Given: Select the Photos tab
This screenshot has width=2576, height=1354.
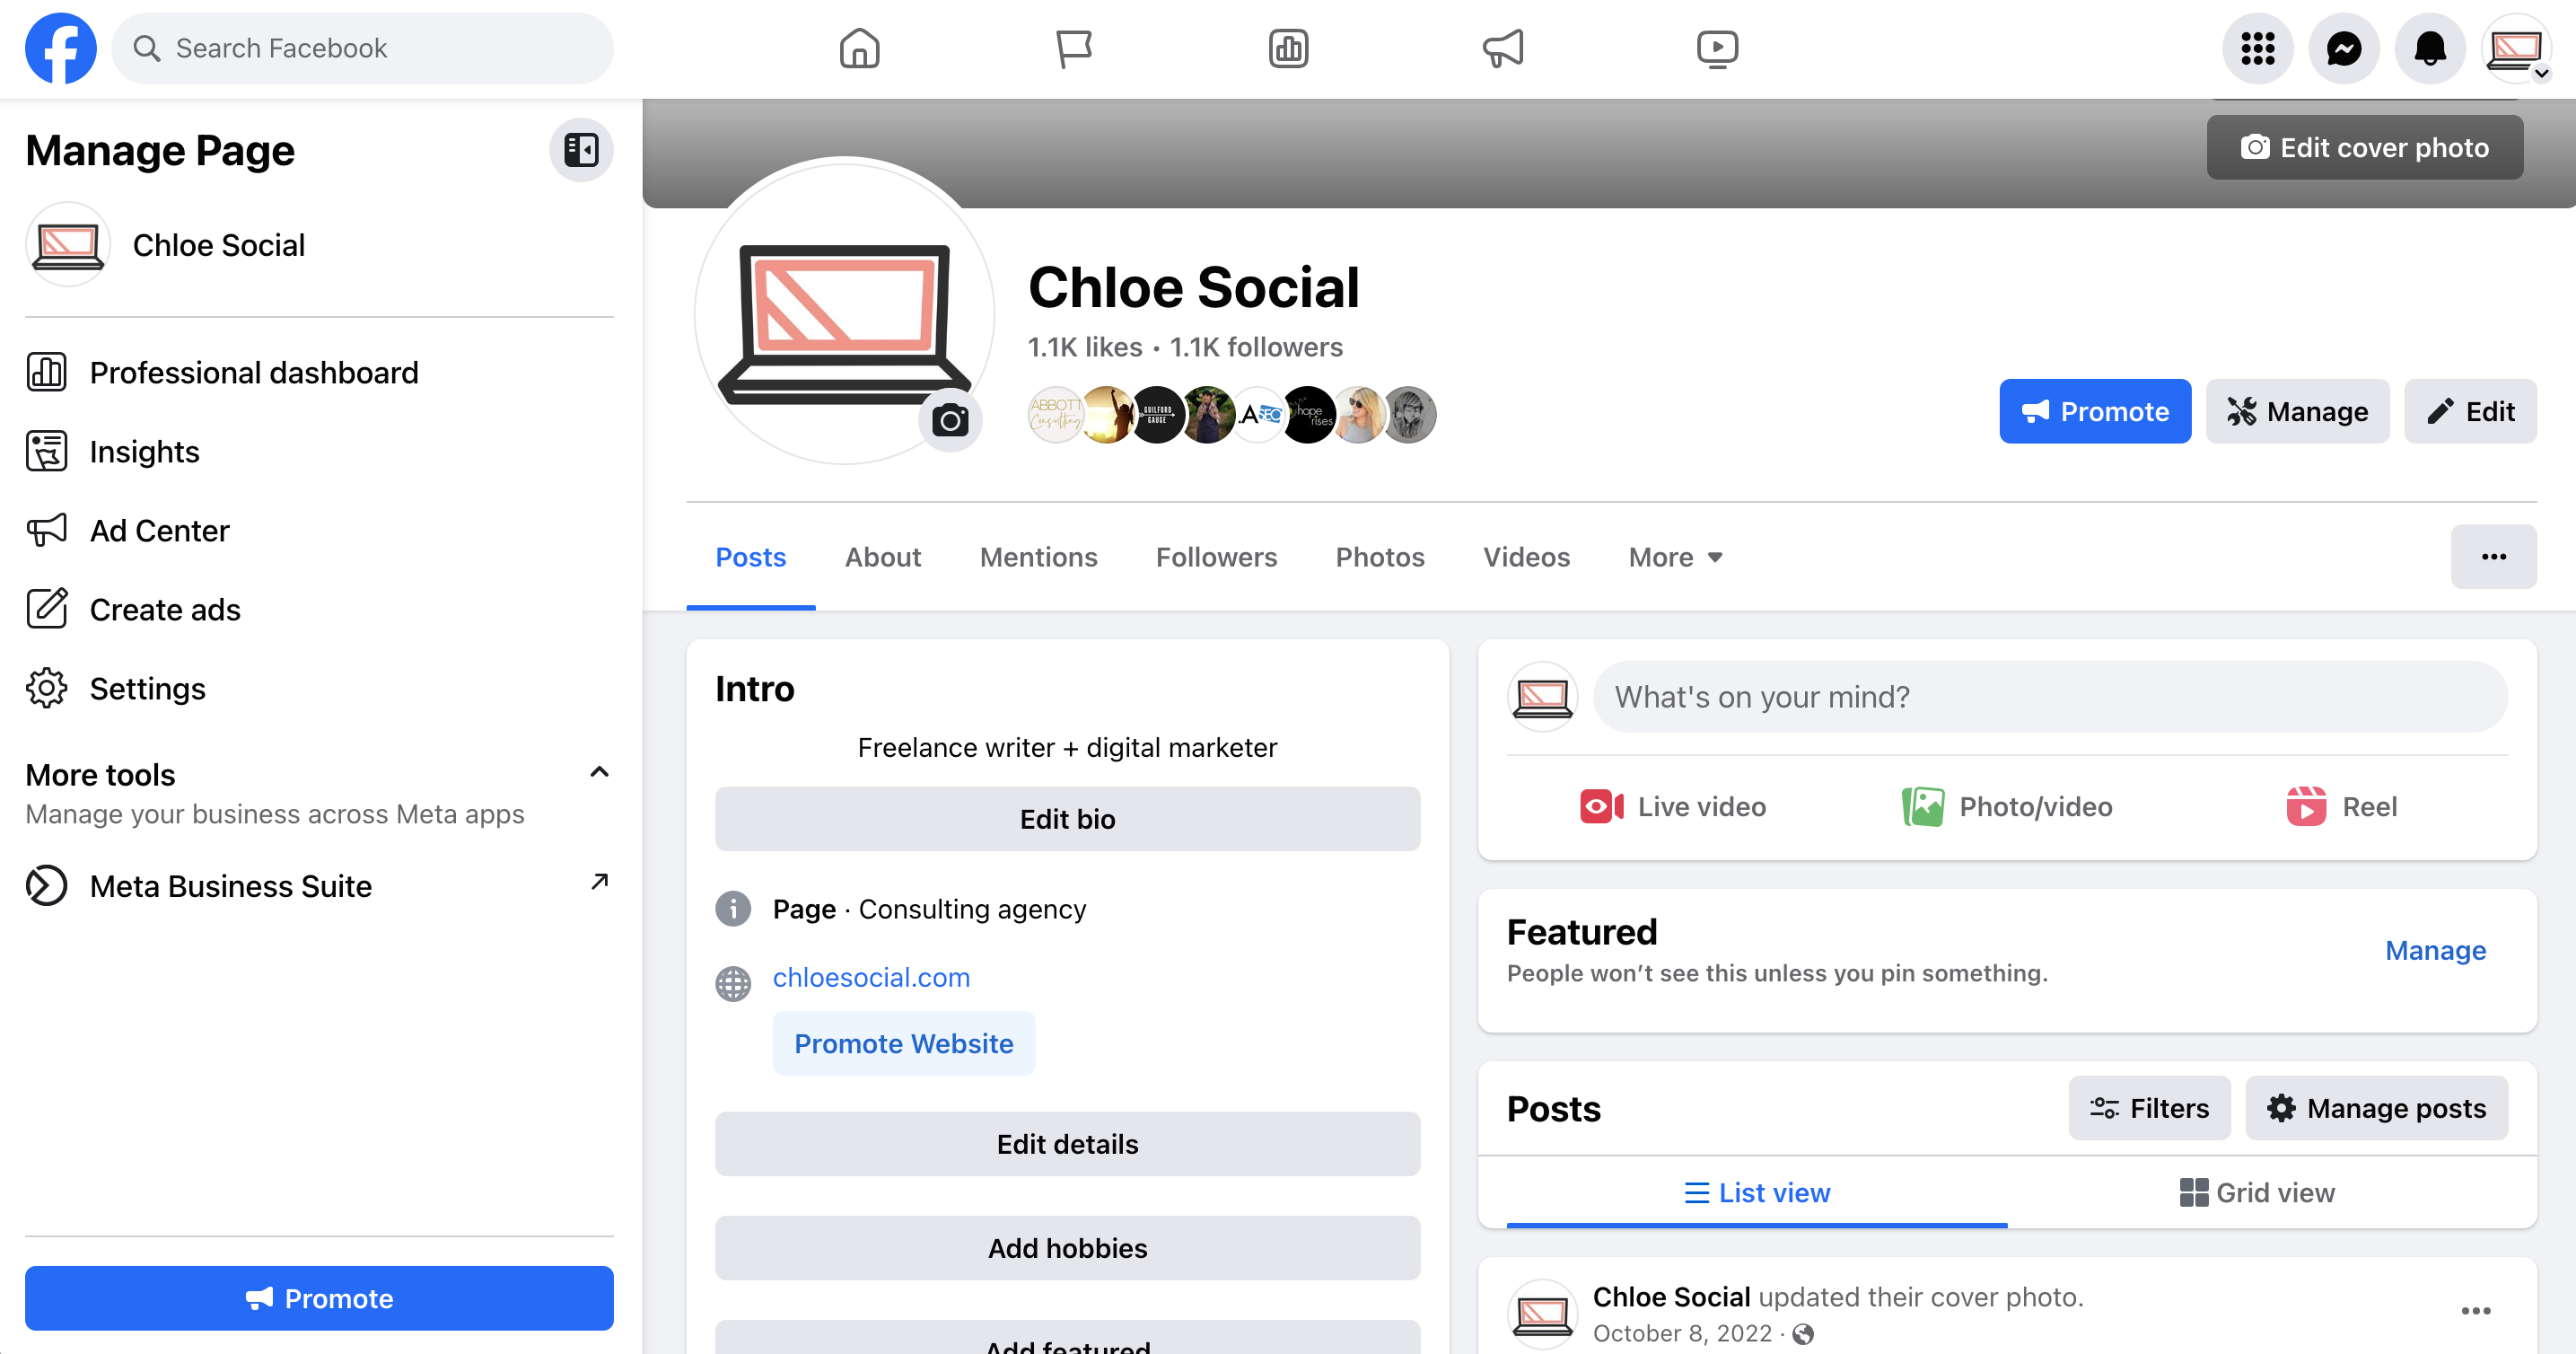Looking at the screenshot, I should pyautogui.click(x=1379, y=558).
